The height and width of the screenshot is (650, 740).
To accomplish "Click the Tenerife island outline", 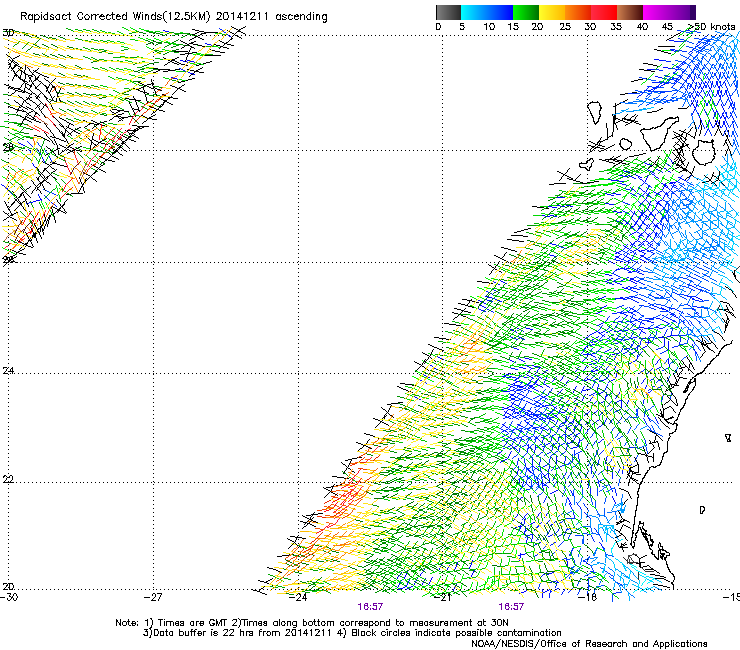I will pos(661,134).
